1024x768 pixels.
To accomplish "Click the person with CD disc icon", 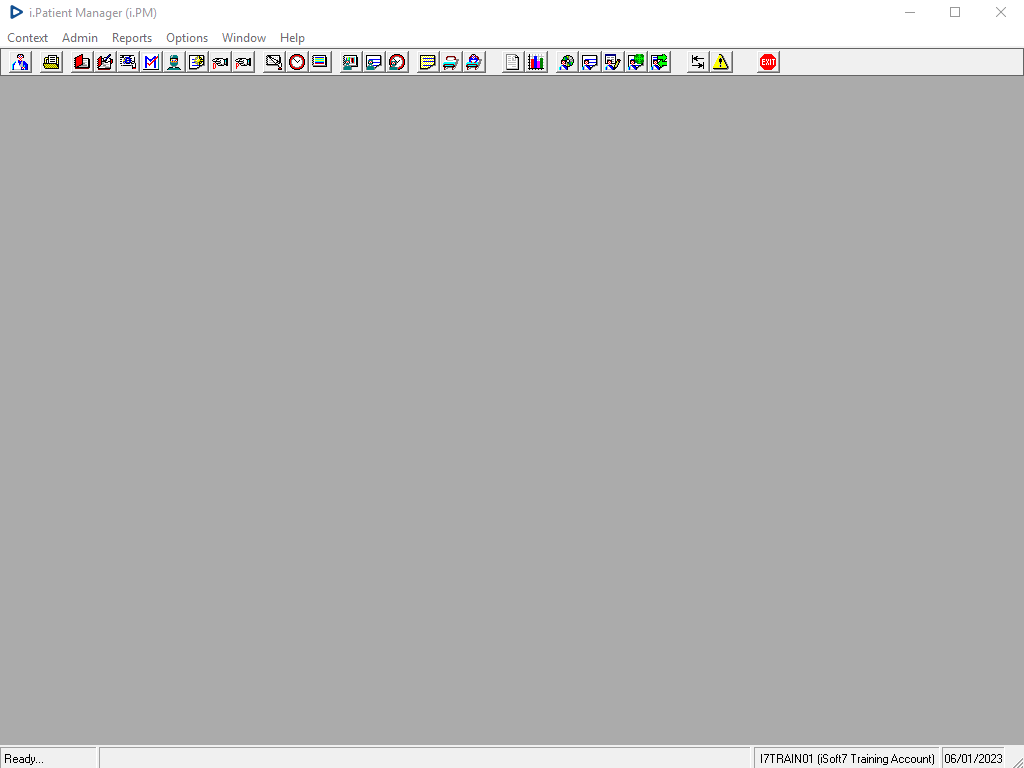I will [x=567, y=62].
